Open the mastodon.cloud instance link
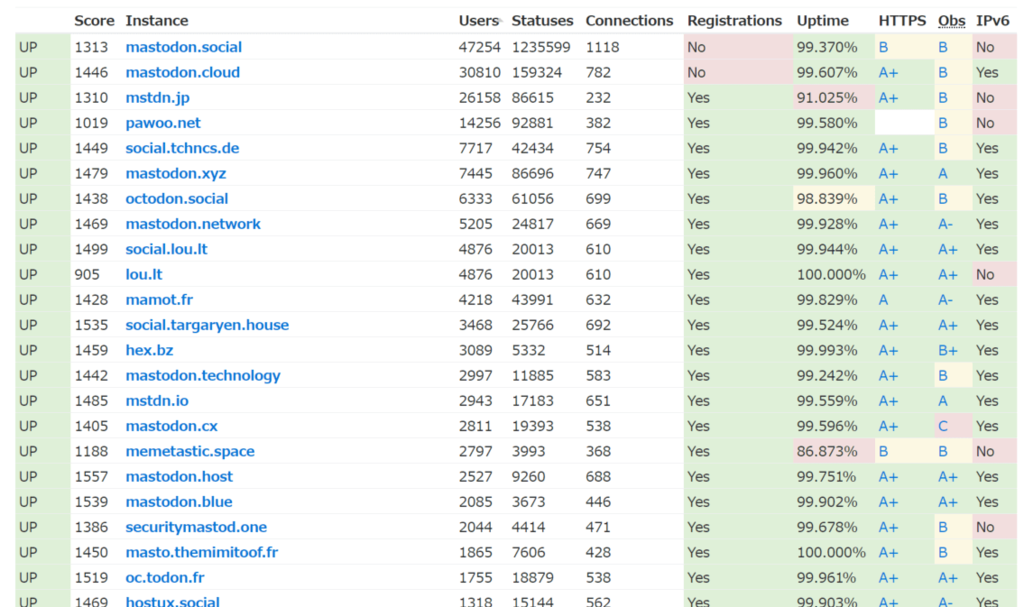The image size is (1024, 607). point(182,73)
